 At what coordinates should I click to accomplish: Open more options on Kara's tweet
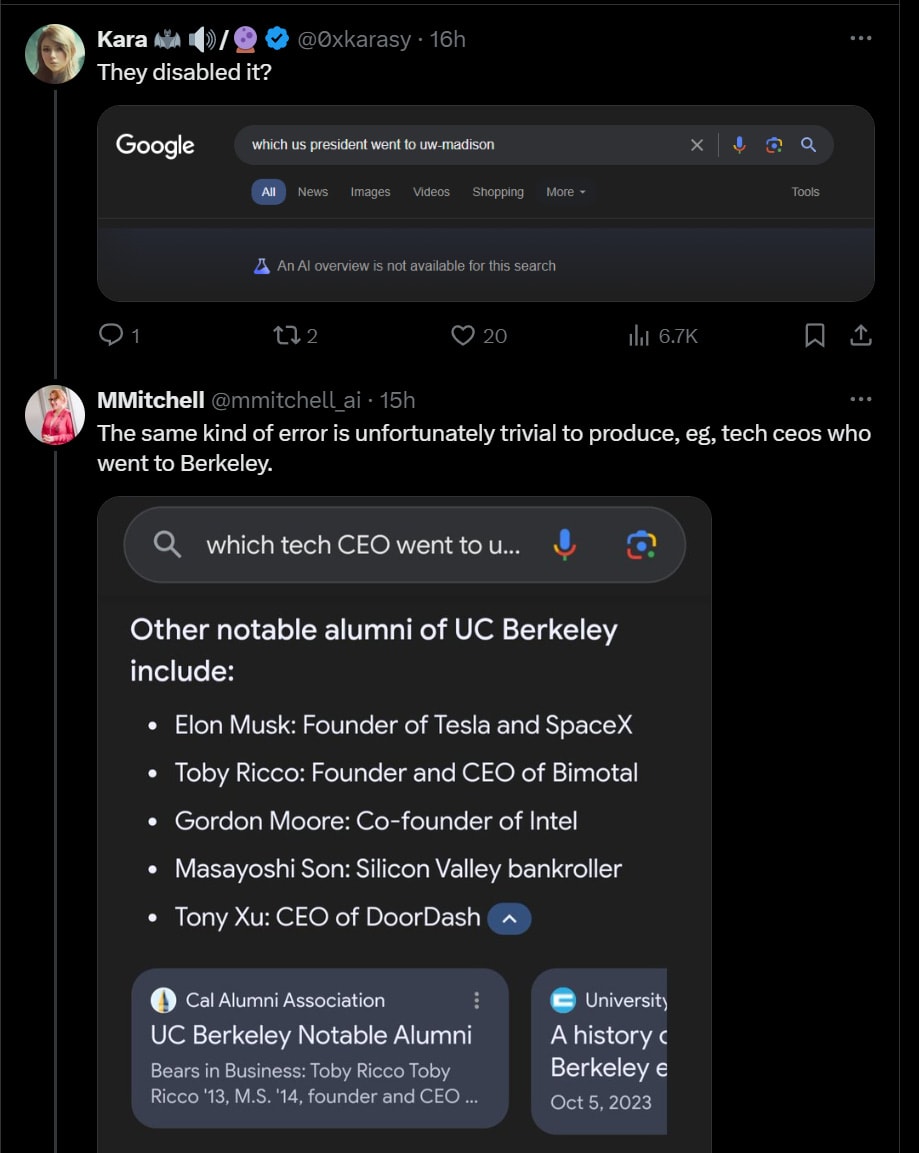pyautogui.click(x=860, y=38)
